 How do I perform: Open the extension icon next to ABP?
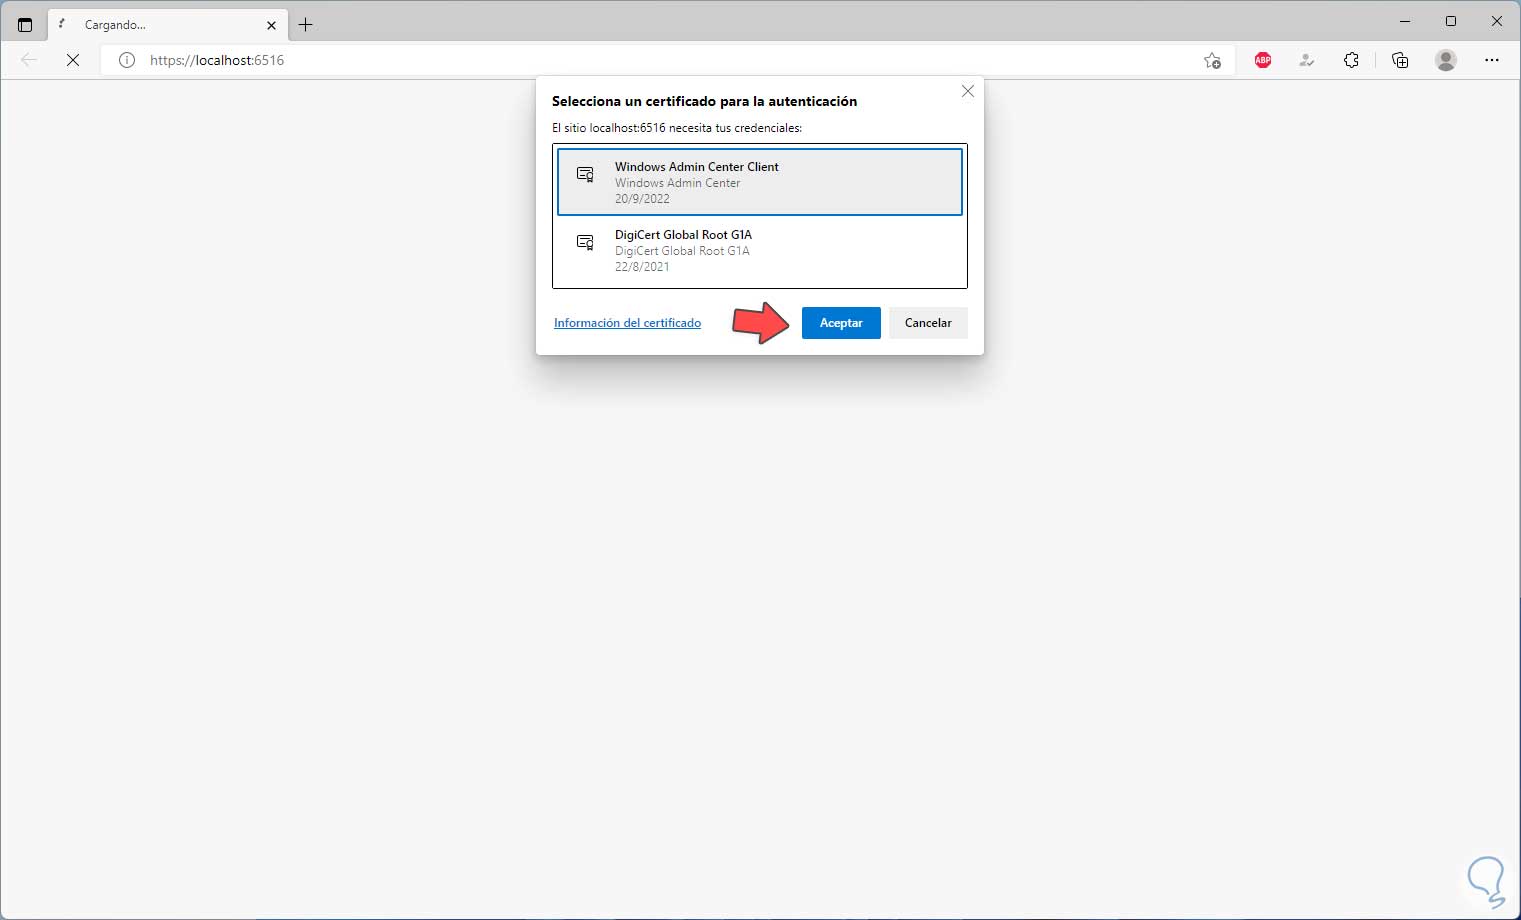[1306, 60]
